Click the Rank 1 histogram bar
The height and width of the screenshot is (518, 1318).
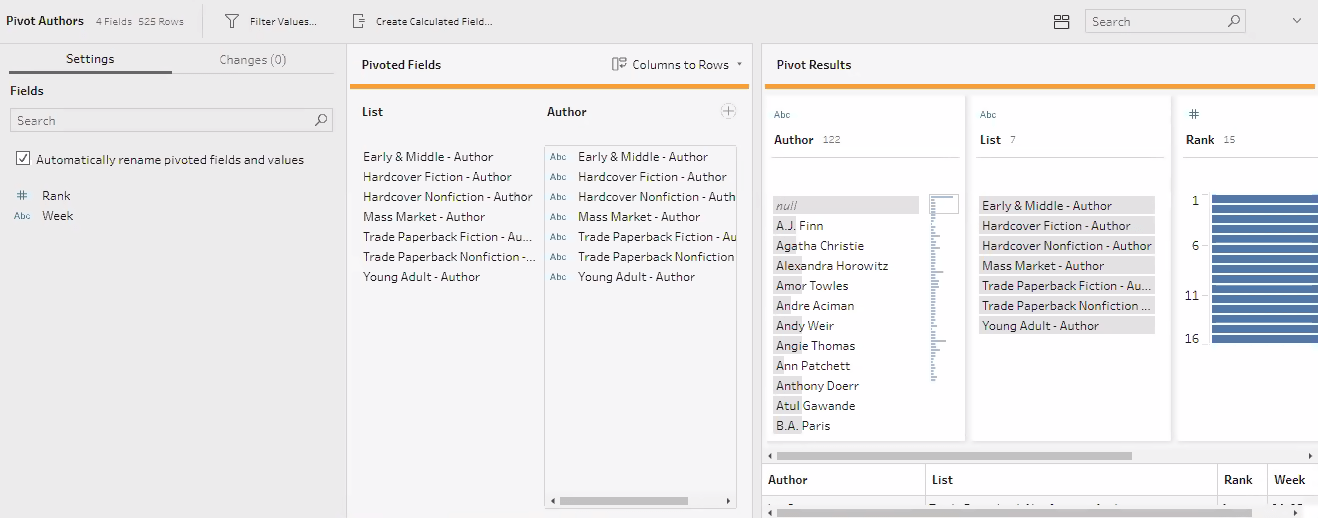point(1264,200)
